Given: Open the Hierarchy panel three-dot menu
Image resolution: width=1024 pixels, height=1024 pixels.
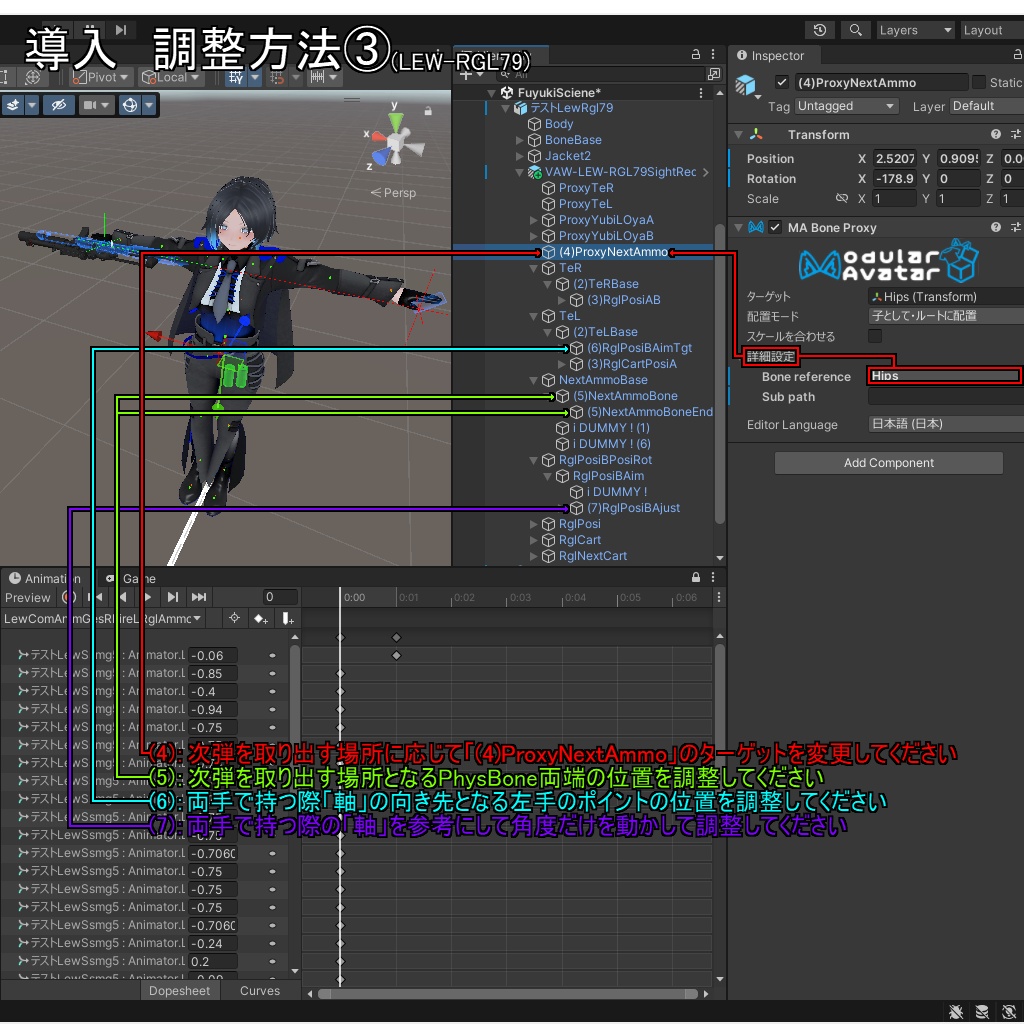Looking at the screenshot, I should click(713, 54).
